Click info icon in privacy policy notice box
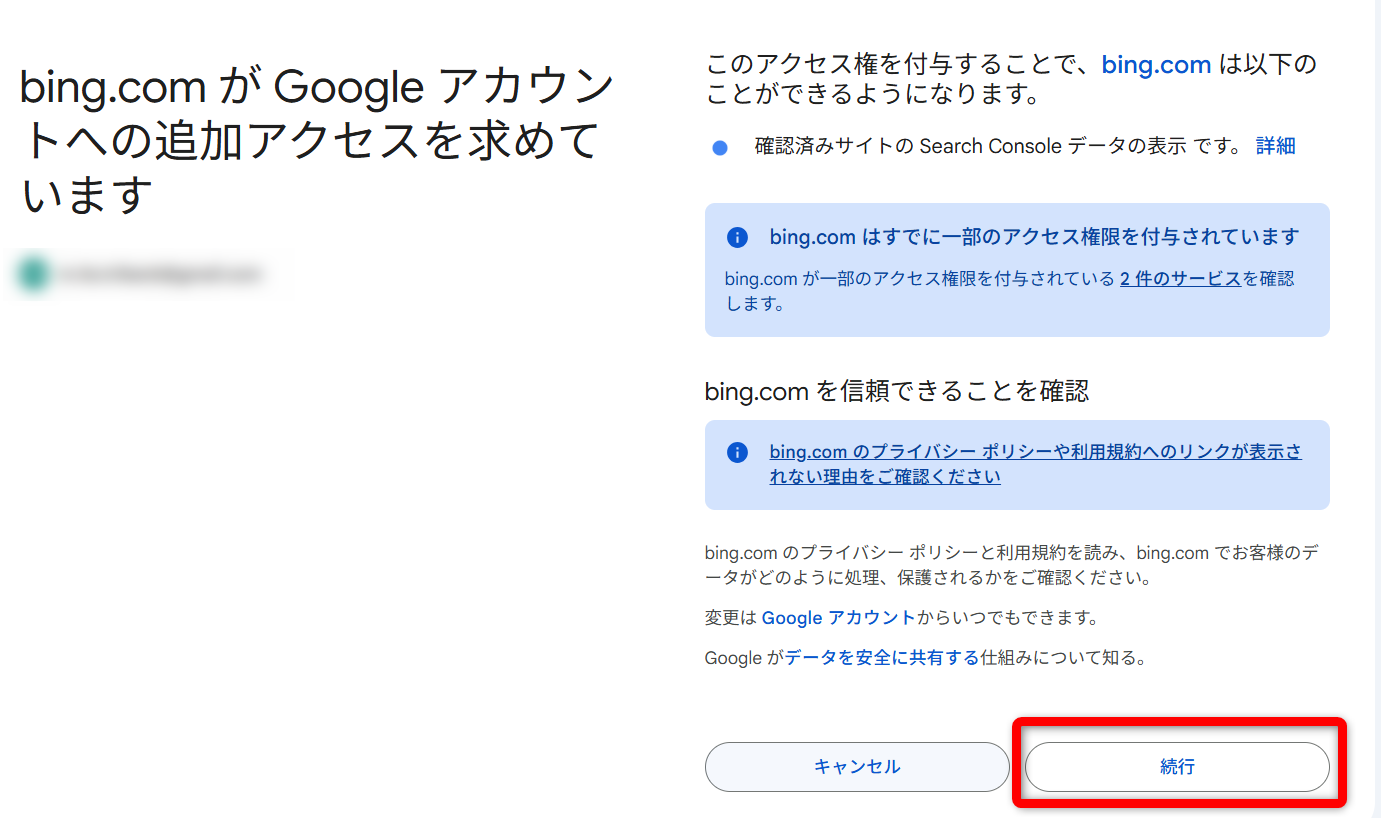1381x818 pixels. (x=737, y=452)
